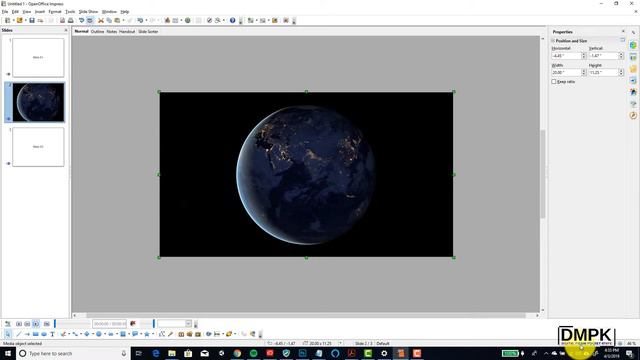Open Position and Size more options button

(x=622, y=40)
